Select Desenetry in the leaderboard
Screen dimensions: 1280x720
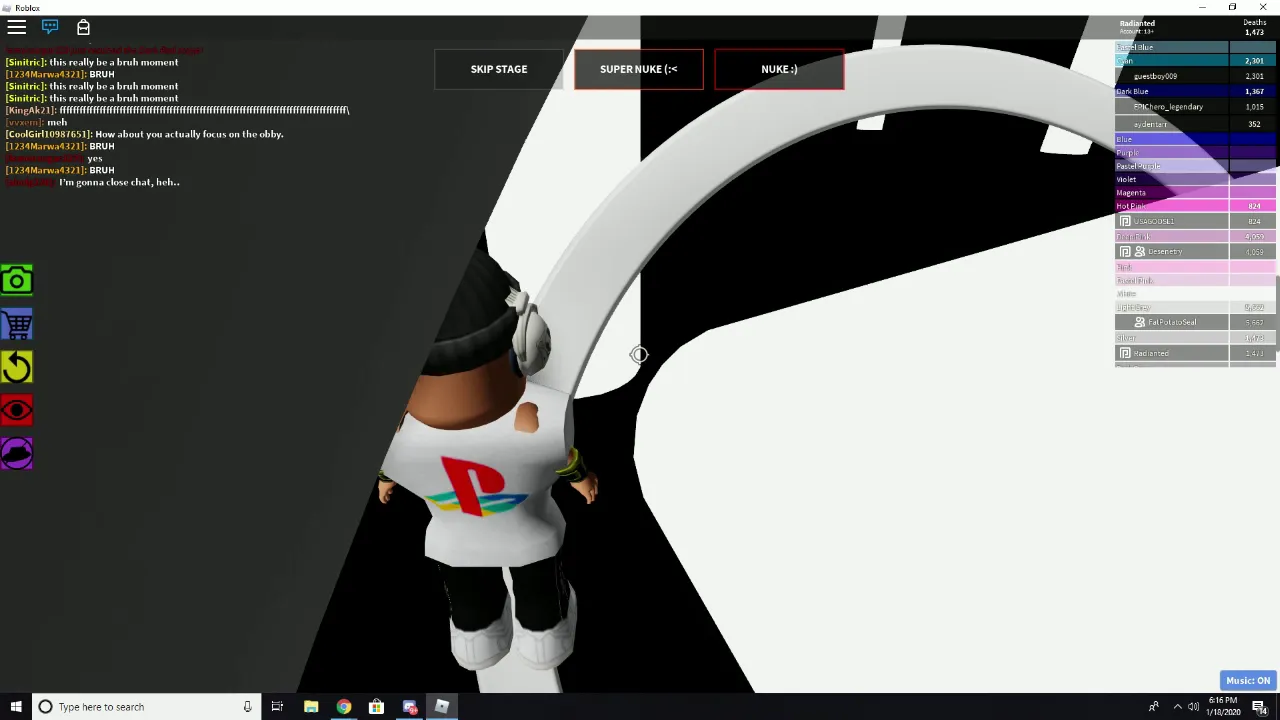point(1196,252)
